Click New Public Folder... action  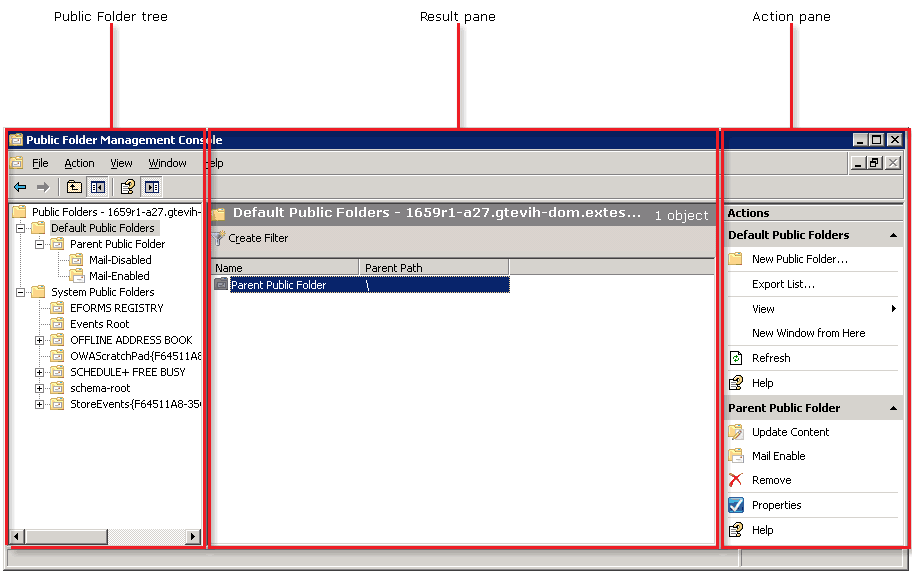pyautogui.click(x=800, y=259)
